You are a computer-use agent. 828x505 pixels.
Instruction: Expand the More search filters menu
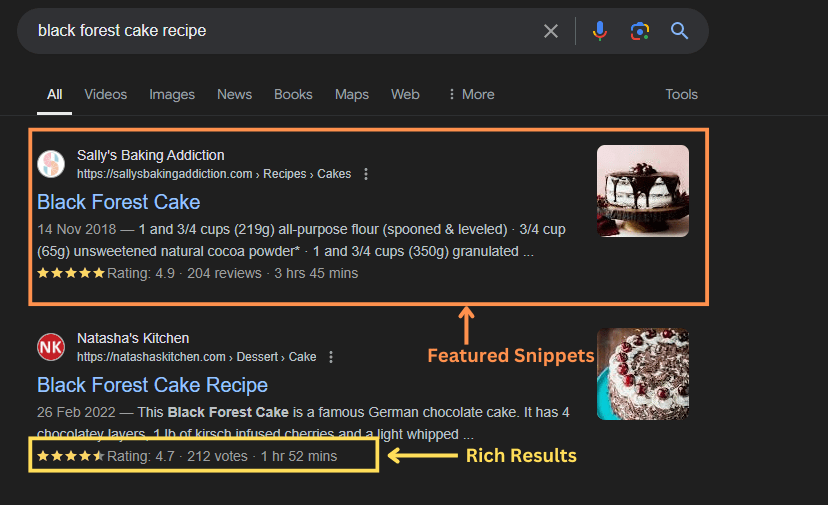tap(471, 95)
